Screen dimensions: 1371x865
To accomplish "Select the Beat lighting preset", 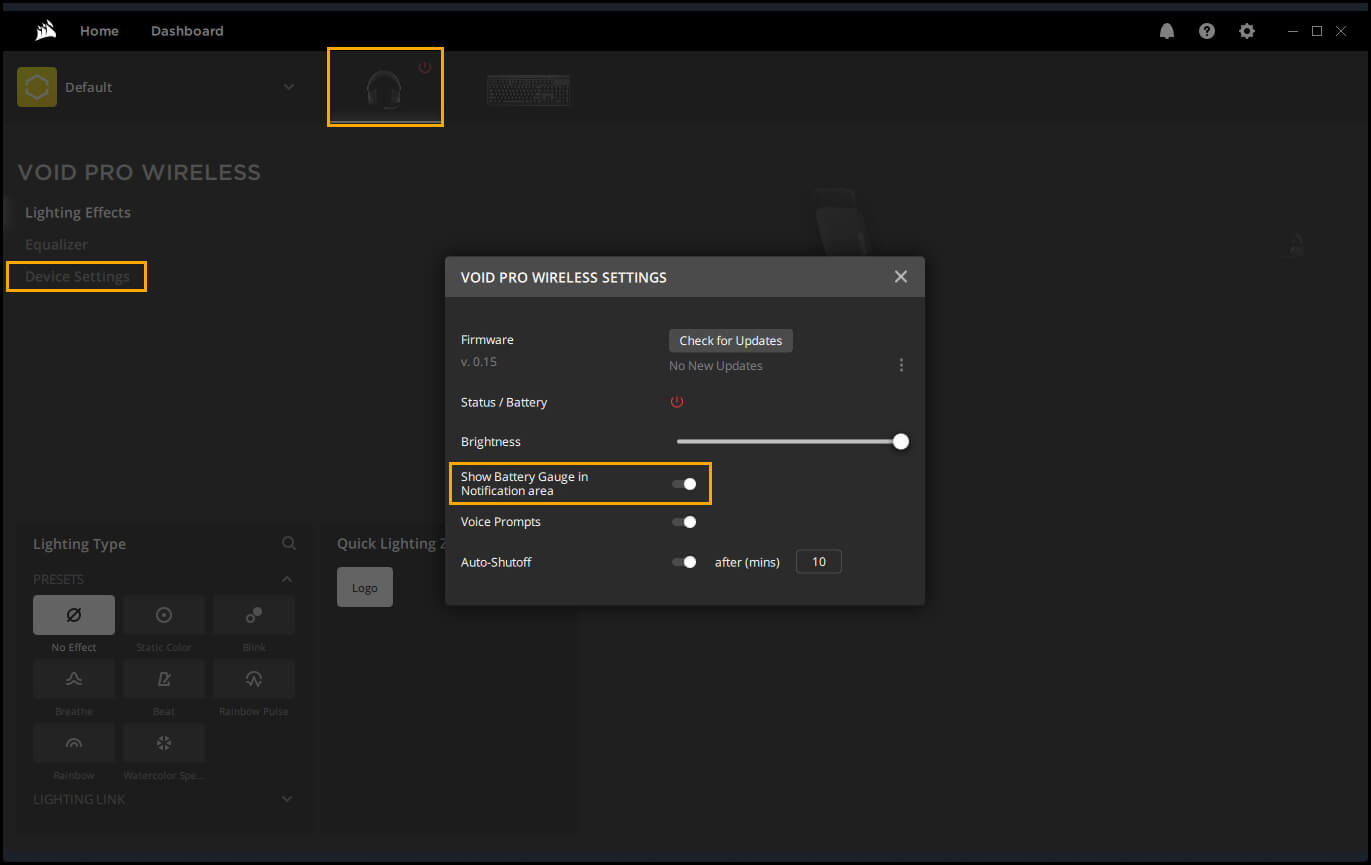I will (x=164, y=679).
